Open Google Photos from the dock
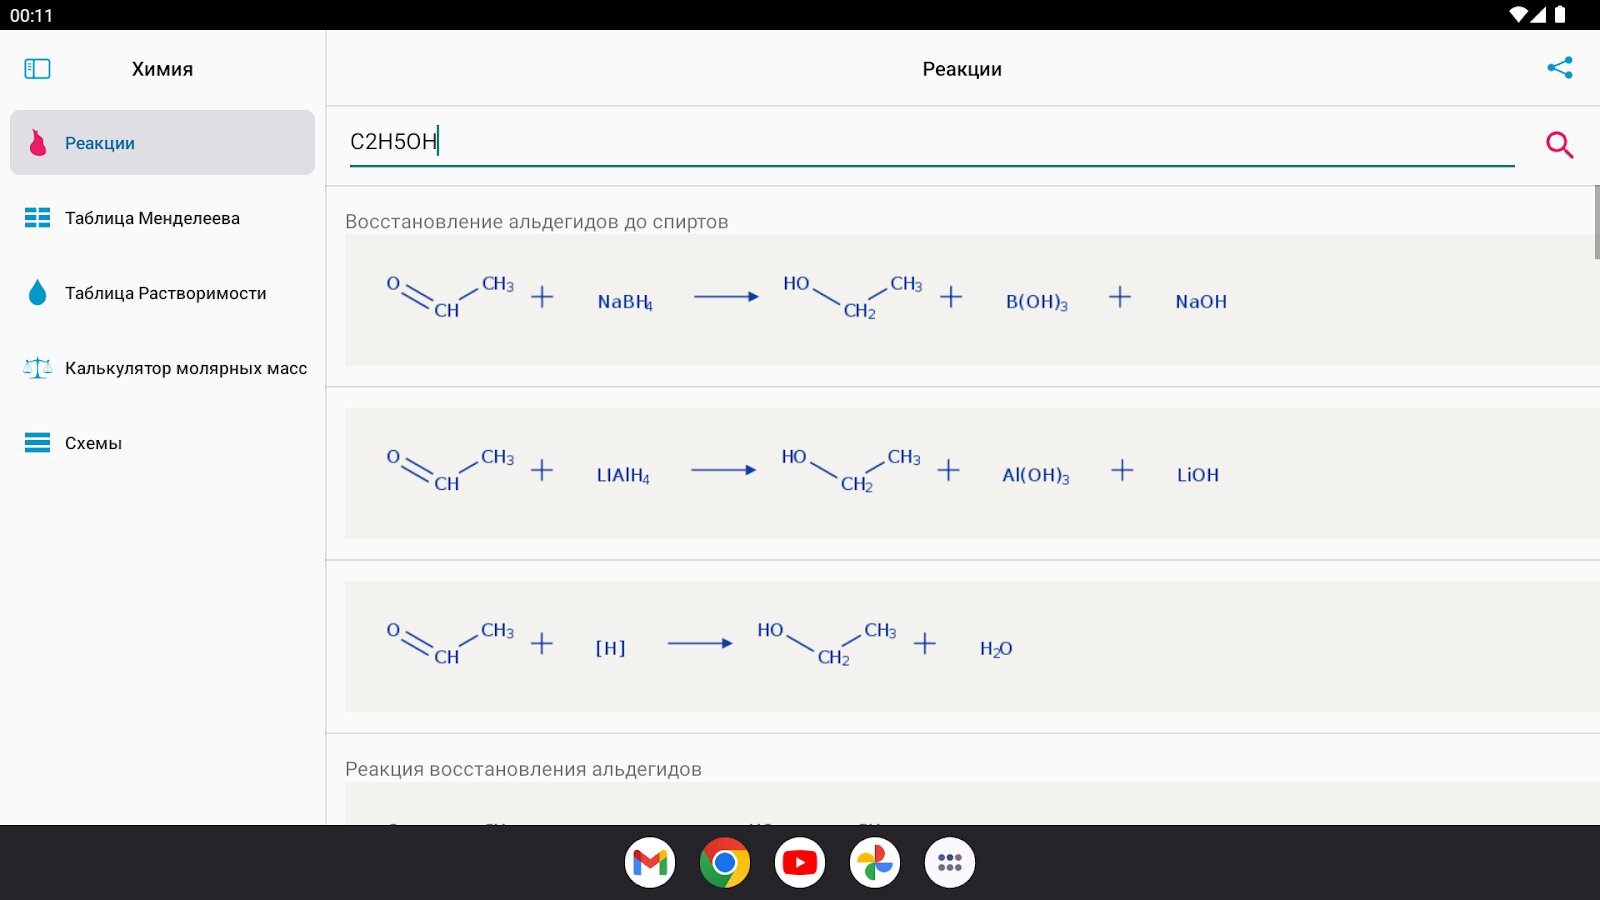 click(x=875, y=863)
